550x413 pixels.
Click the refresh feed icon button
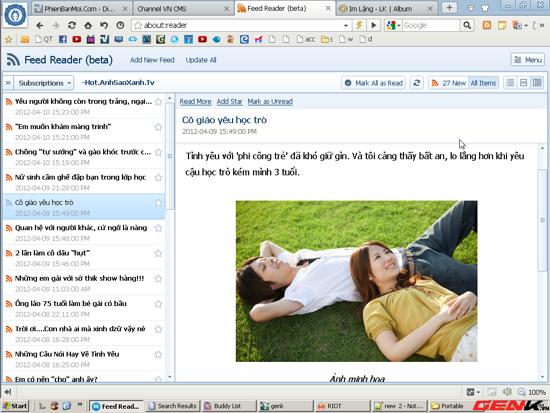(x=416, y=83)
